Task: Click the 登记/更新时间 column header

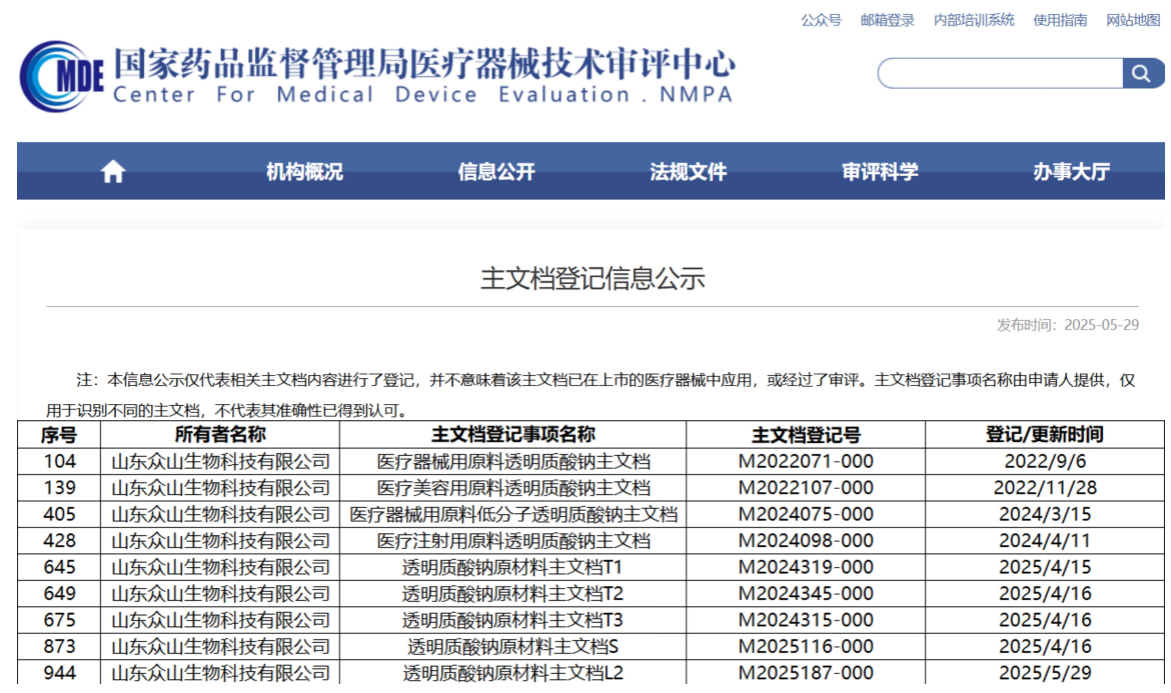Action: (1044, 435)
